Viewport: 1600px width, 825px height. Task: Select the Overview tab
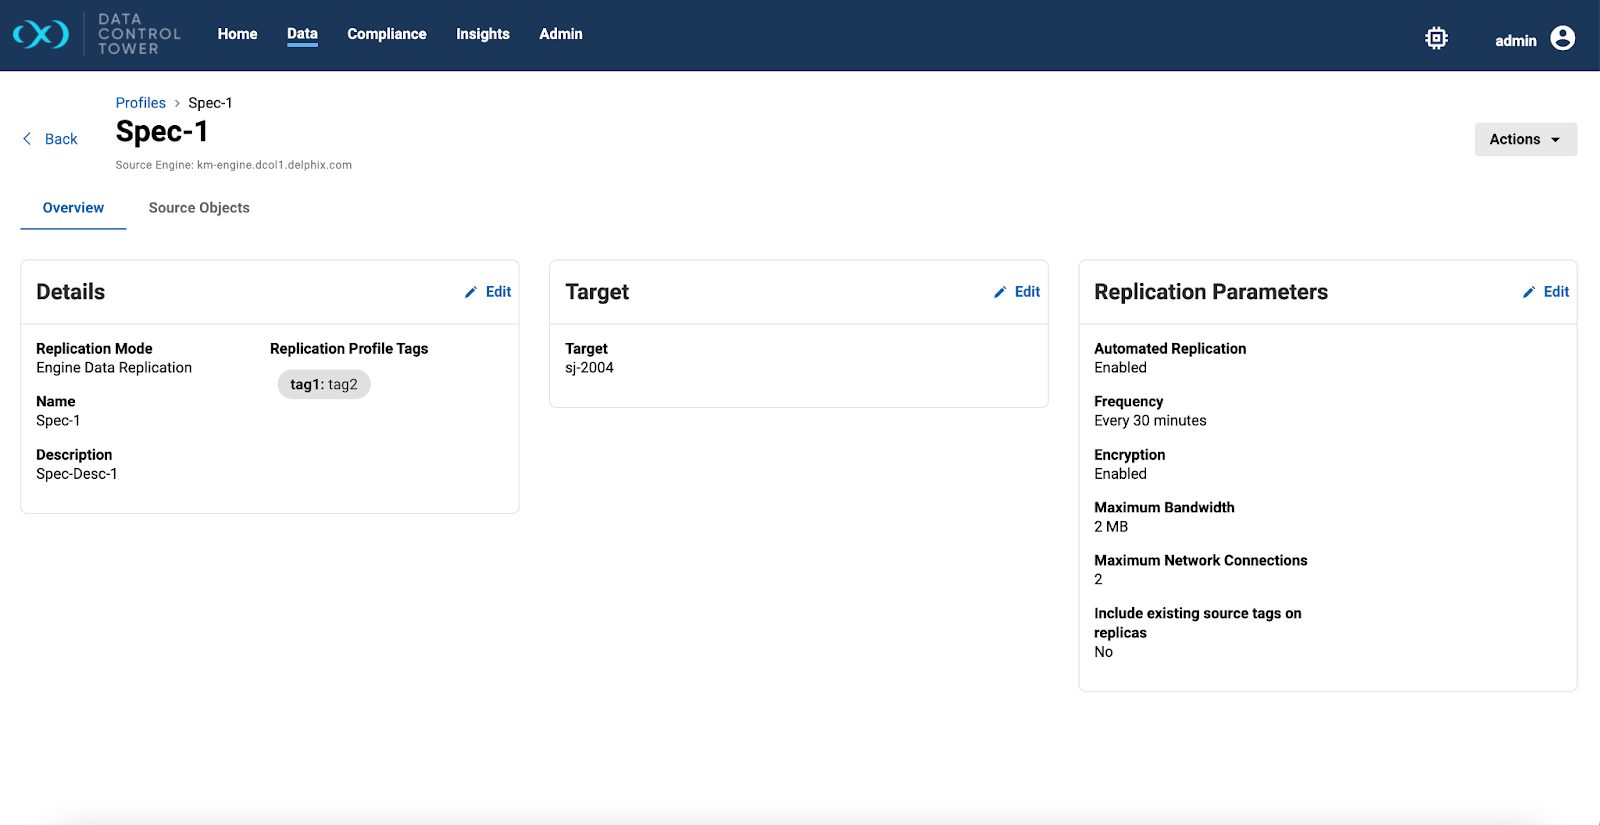pos(73,208)
